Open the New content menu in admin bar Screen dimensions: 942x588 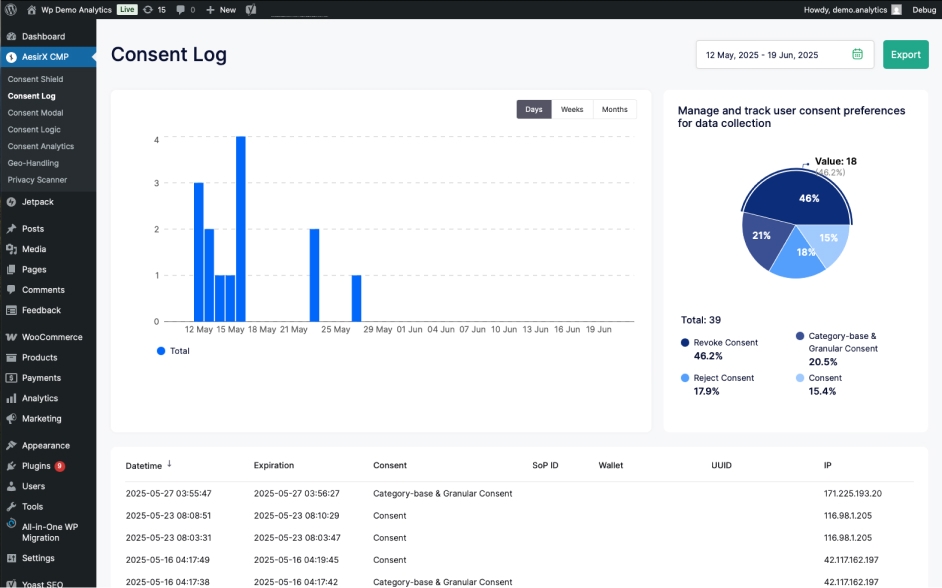221,10
